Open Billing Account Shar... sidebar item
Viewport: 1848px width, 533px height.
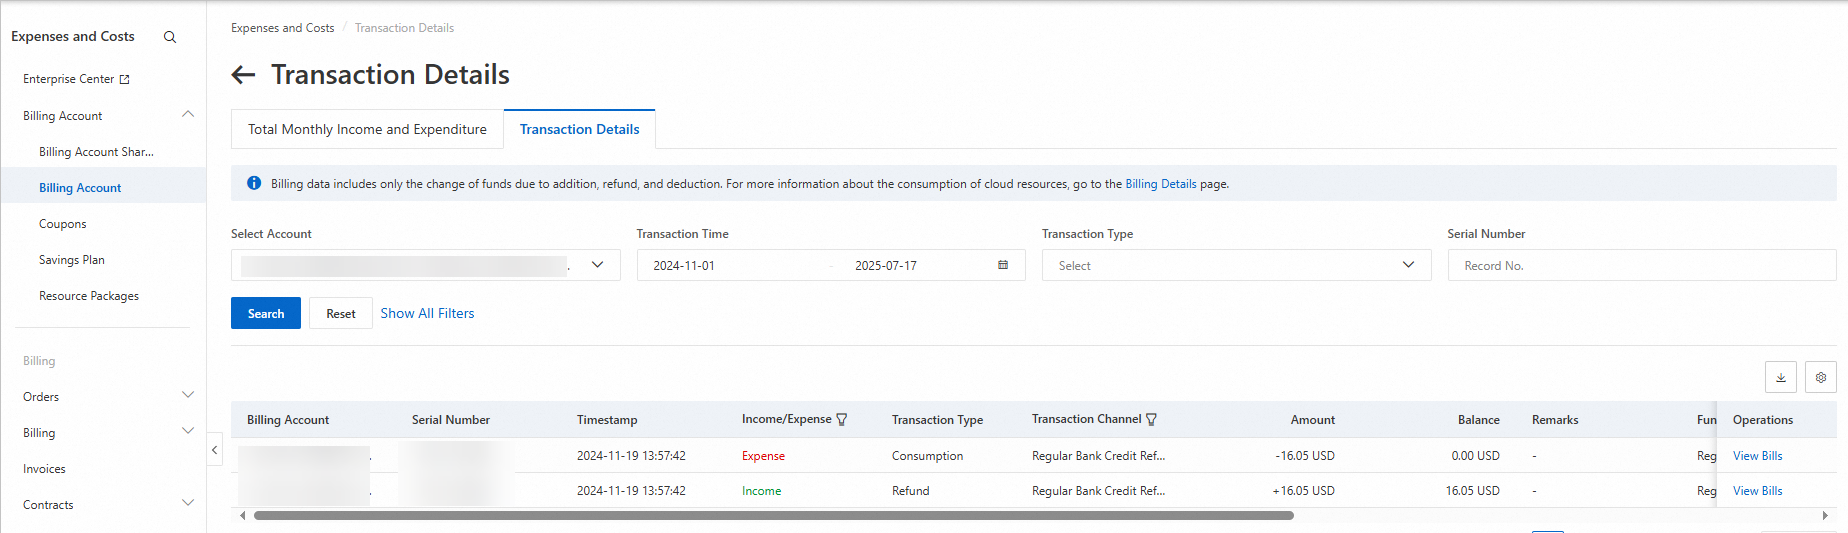tap(96, 152)
